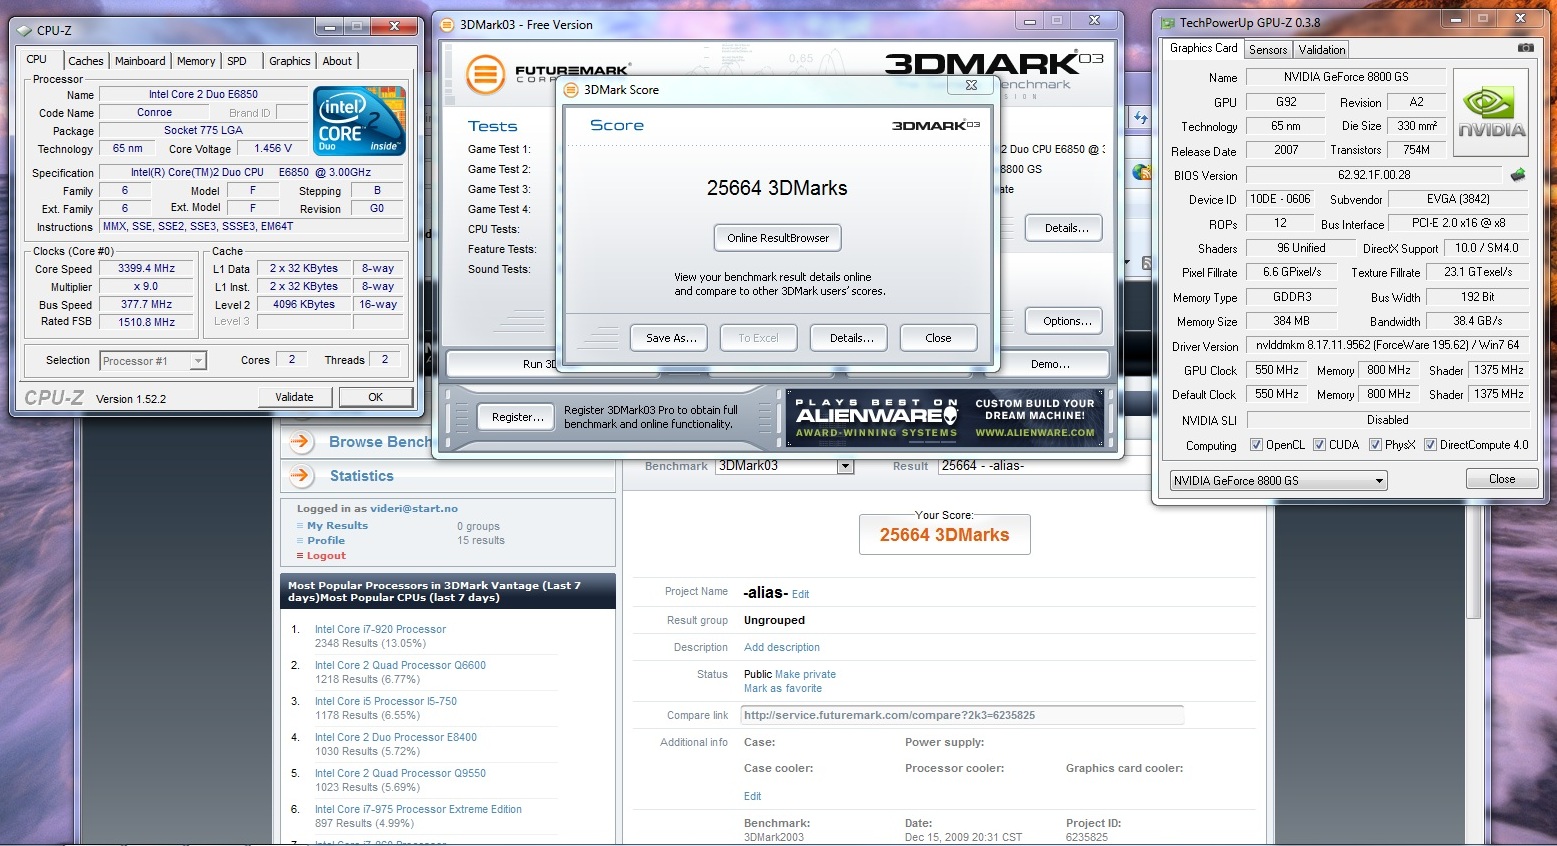Switch to the Graphics tab in CPU-Z
Screen dimensions: 1557x846
[290, 61]
